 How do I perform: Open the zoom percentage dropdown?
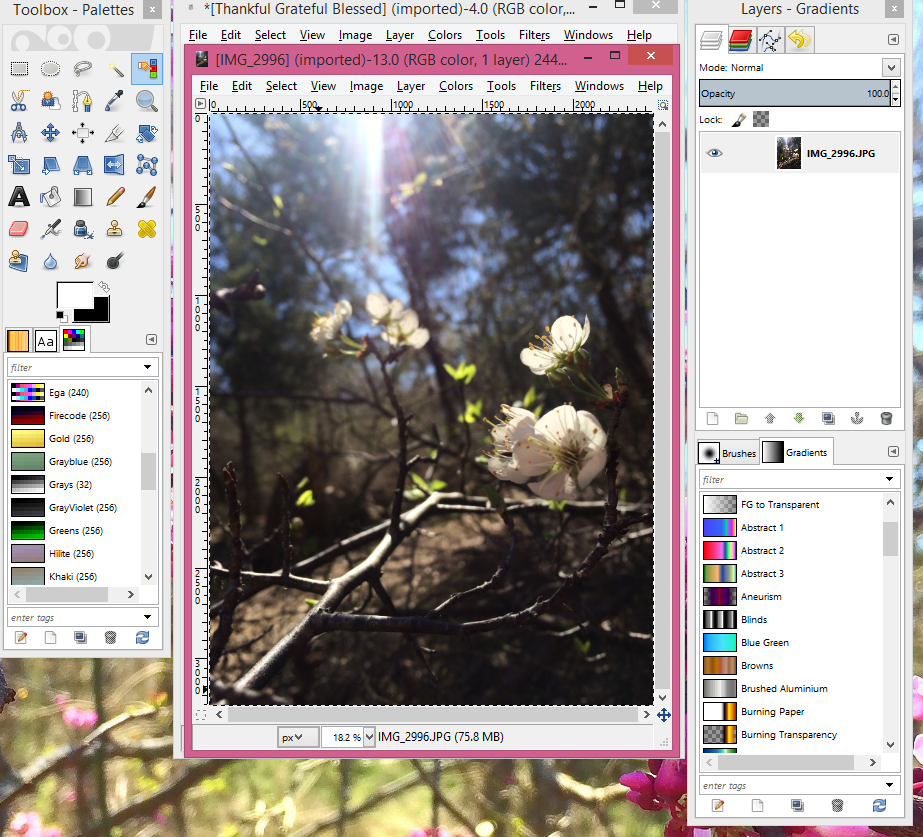tap(348, 736)
